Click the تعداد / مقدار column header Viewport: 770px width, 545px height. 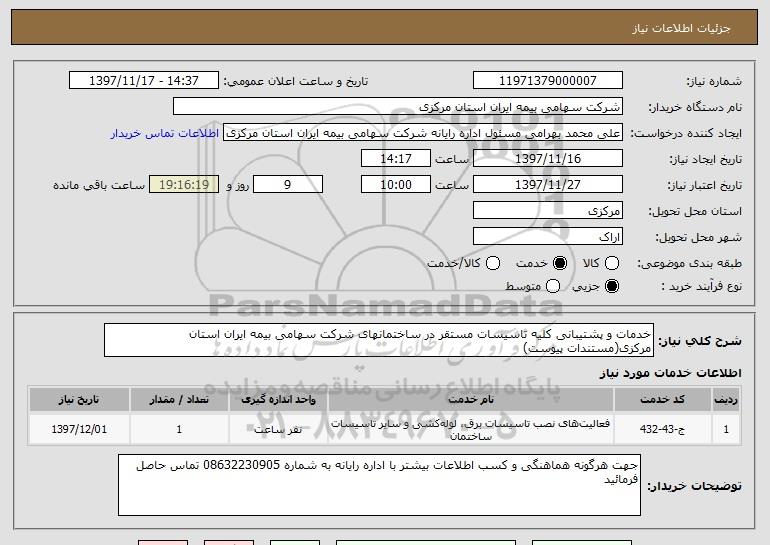(x=179, y=400)
